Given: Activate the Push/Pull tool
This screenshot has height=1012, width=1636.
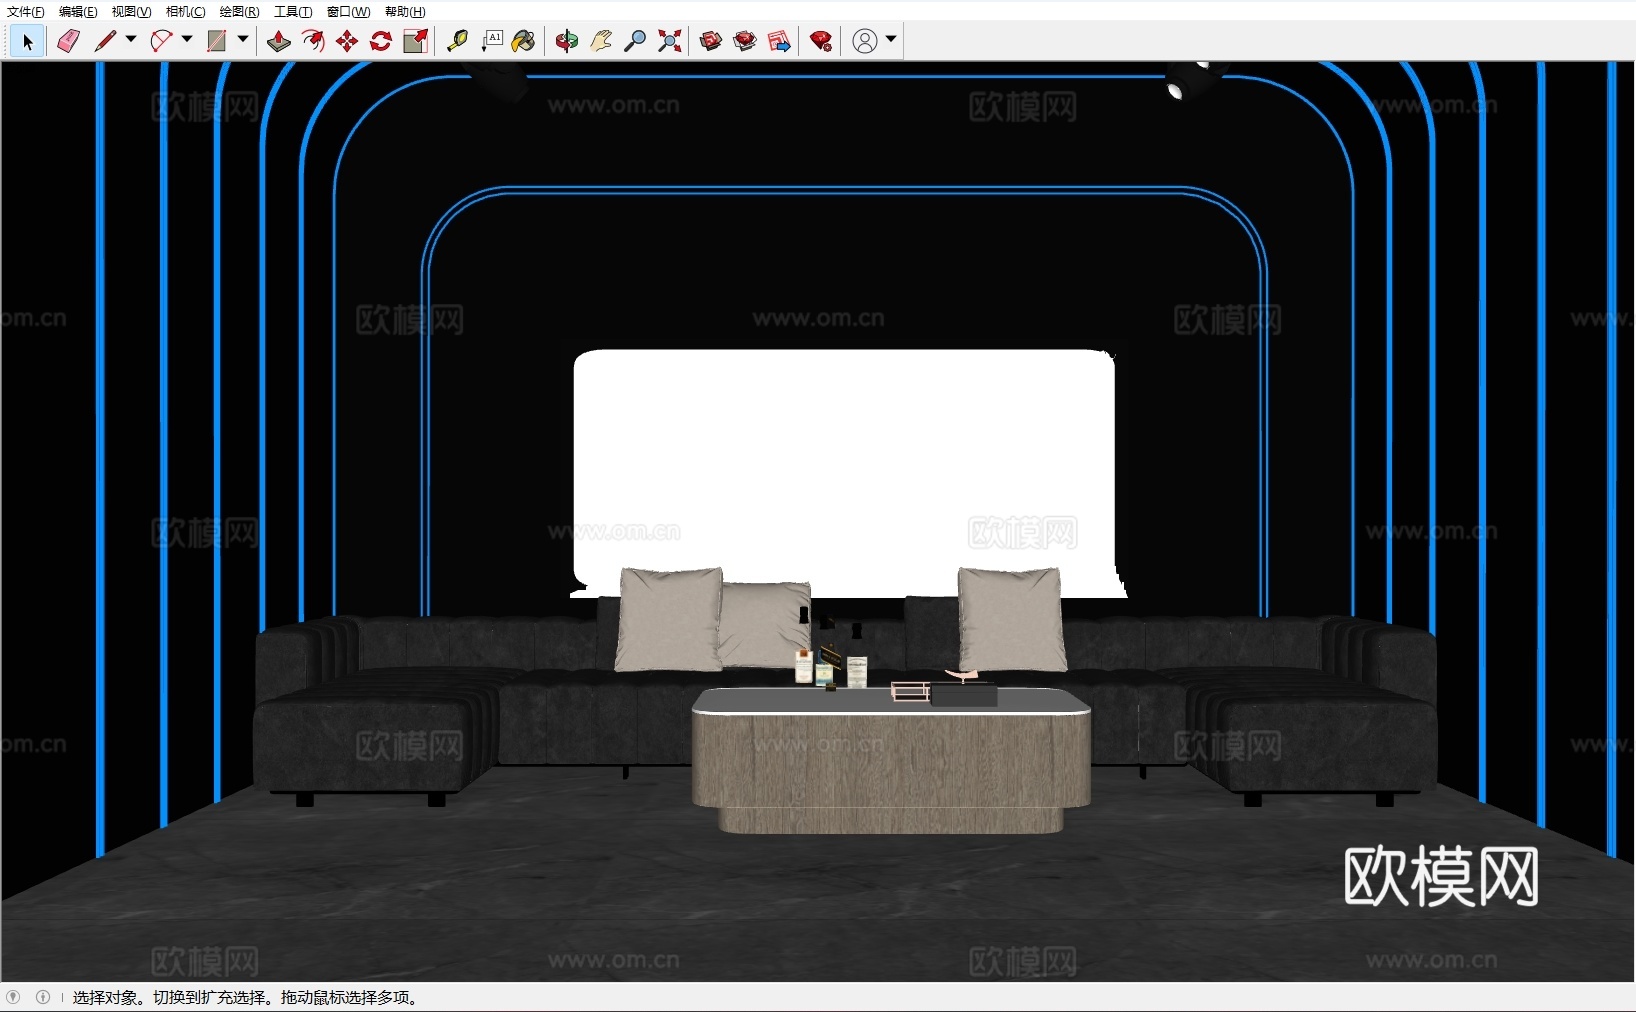Looking at the screenshot, I should point(279,41).
